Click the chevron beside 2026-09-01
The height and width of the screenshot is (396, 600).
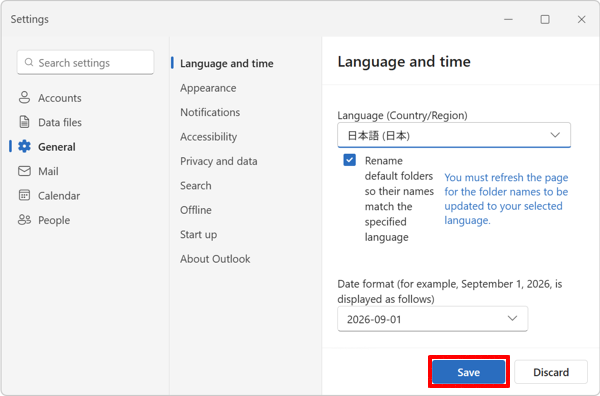pyautogui.click(x=512, y=318)
